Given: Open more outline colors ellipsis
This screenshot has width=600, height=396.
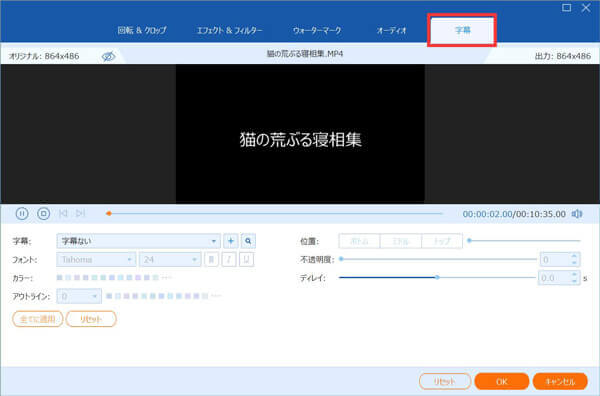Looking at the screenshot, I should coord(216,296).
